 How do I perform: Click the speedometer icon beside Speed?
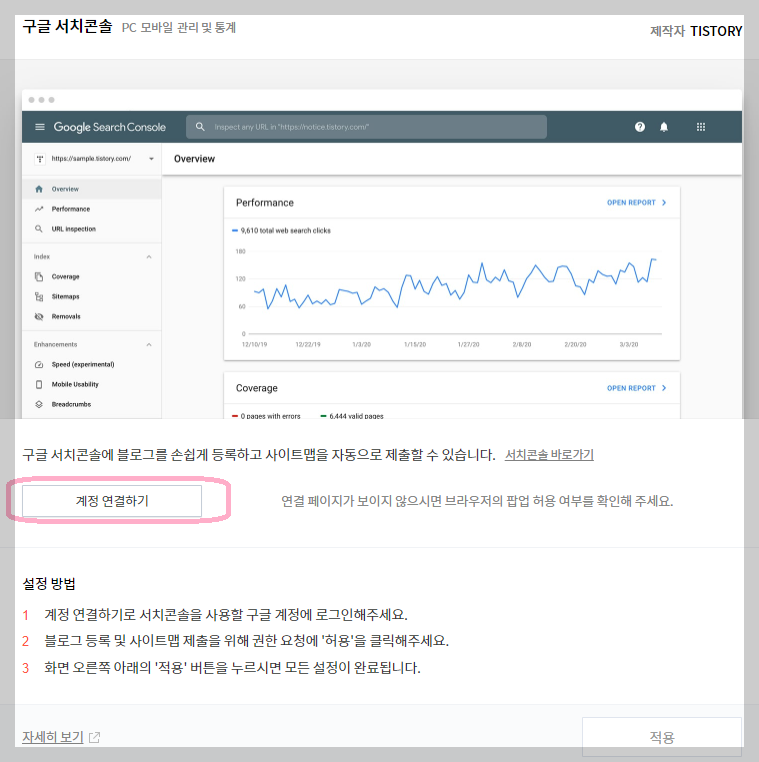coord(39,364)
